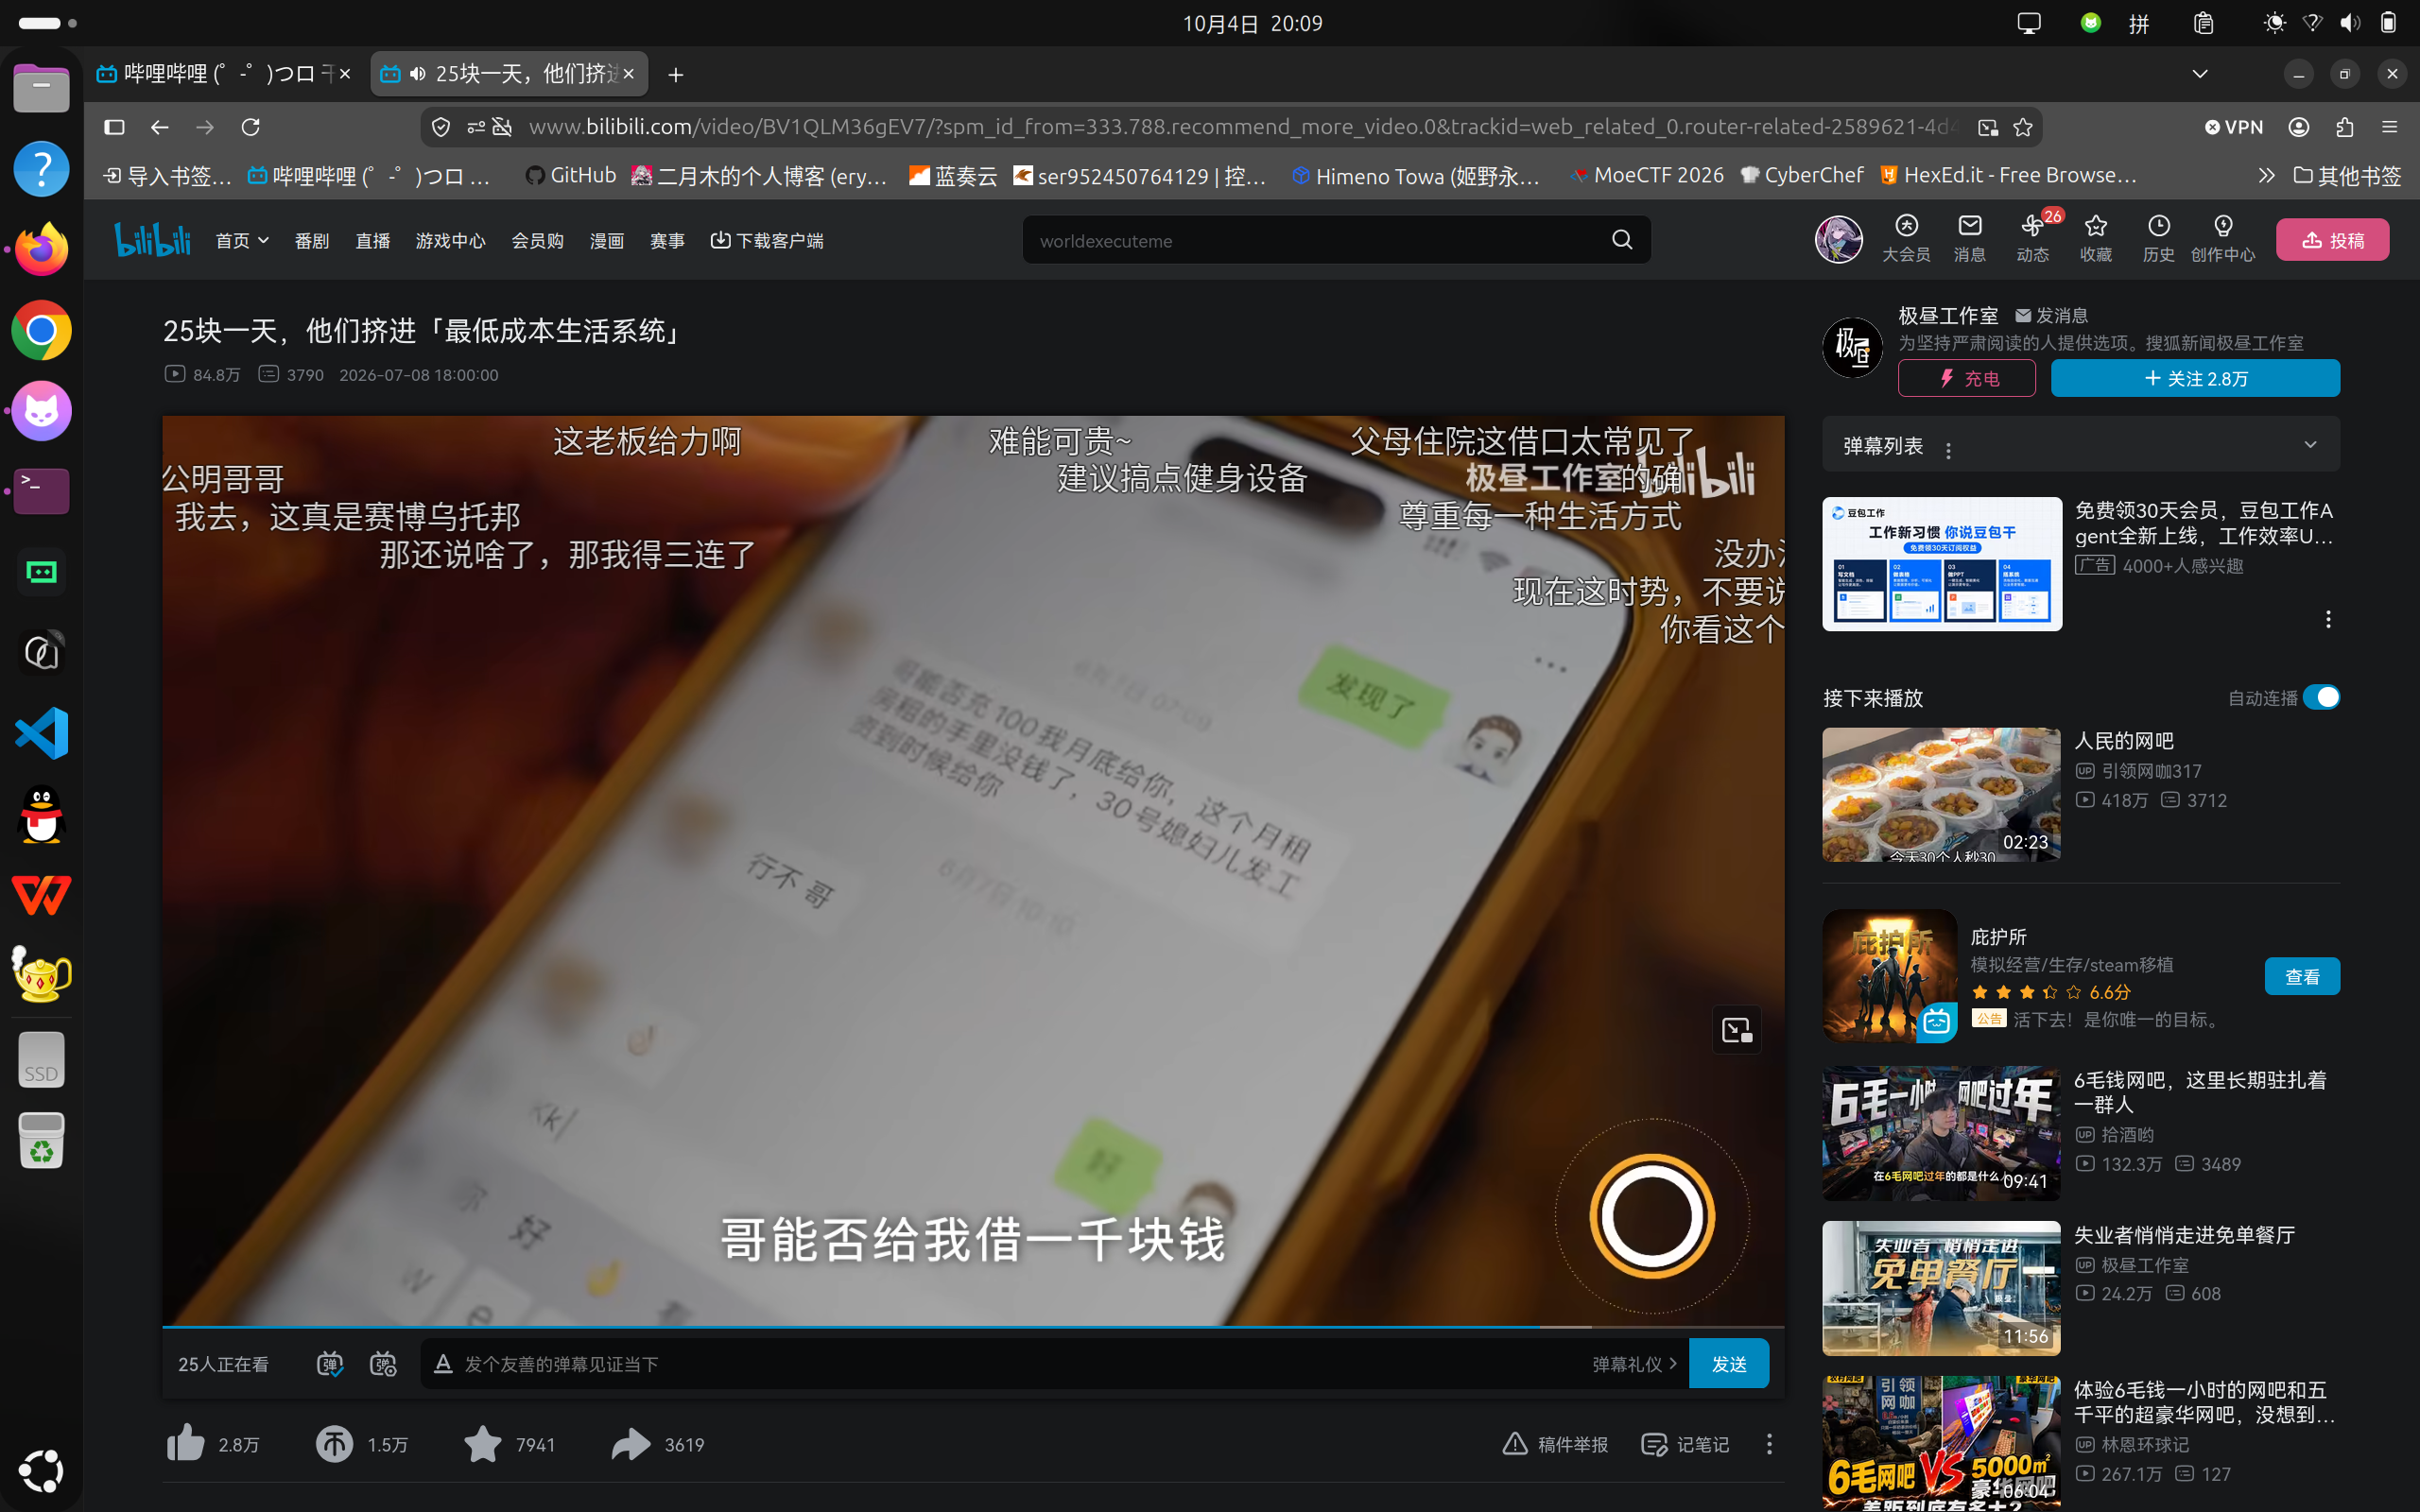Click the thumbs-up like icon

coord(185,1444)
